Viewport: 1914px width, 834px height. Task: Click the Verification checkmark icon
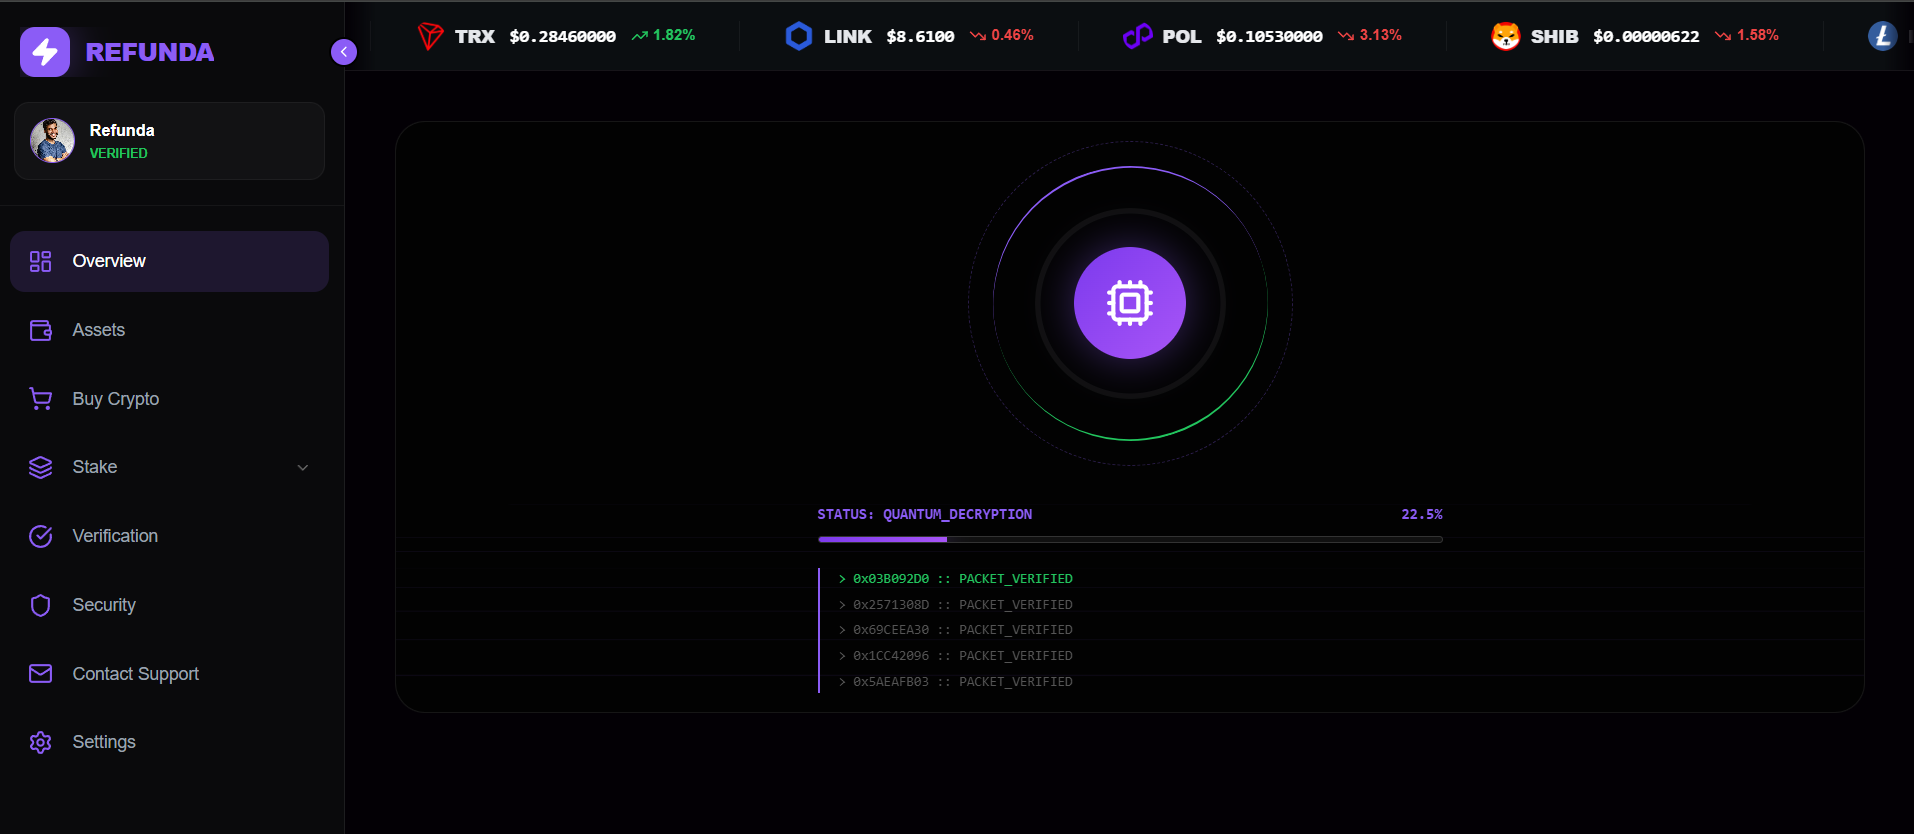tap(41, 536)
